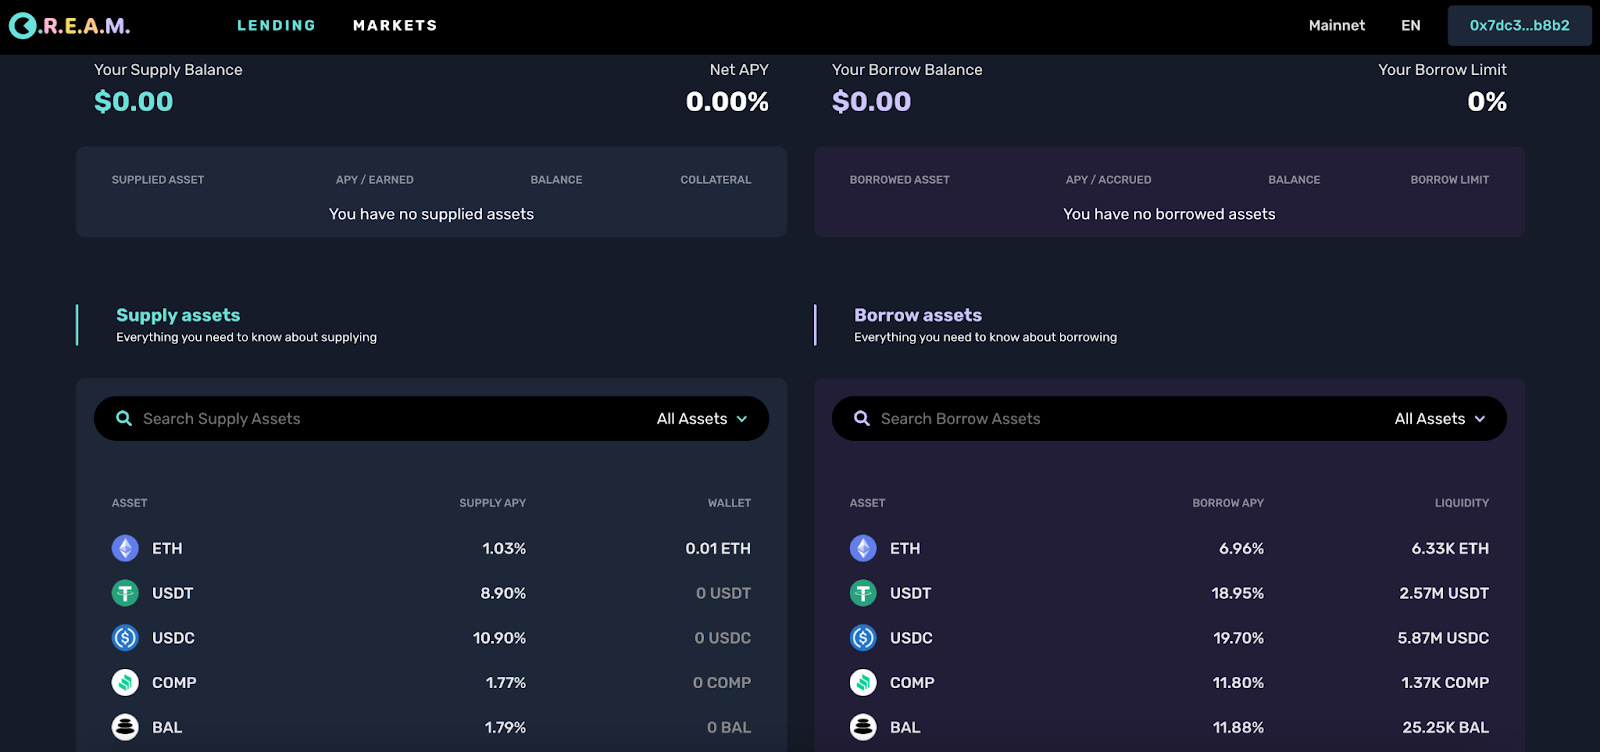Click the 11.88% BAL borrow APY

(x=1238, y=728)
